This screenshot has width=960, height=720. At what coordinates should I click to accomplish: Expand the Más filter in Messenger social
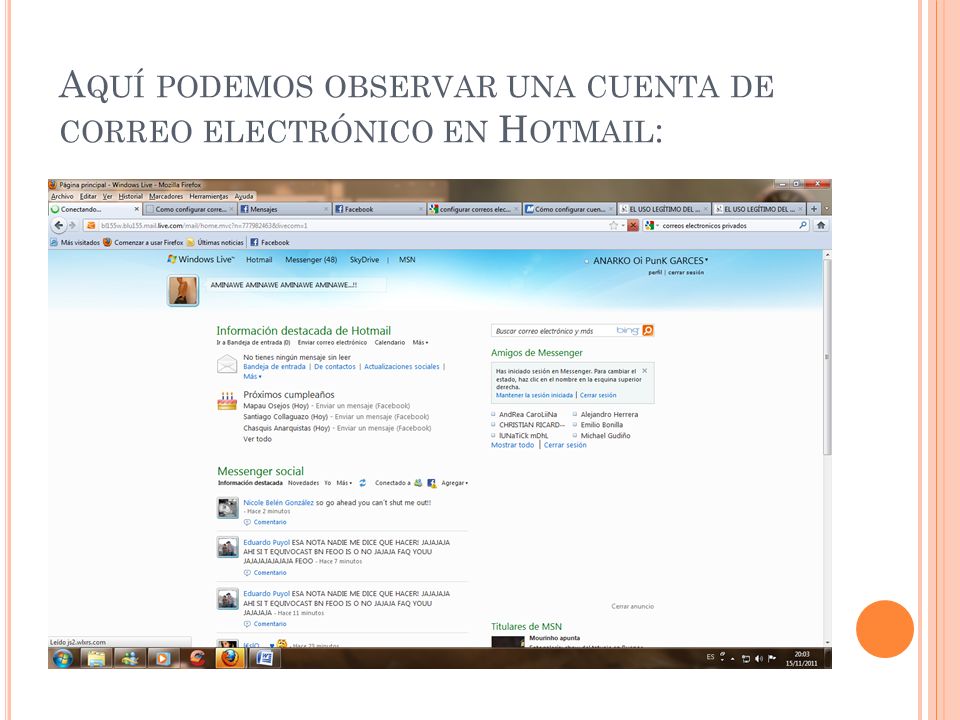tap(344, 483)
